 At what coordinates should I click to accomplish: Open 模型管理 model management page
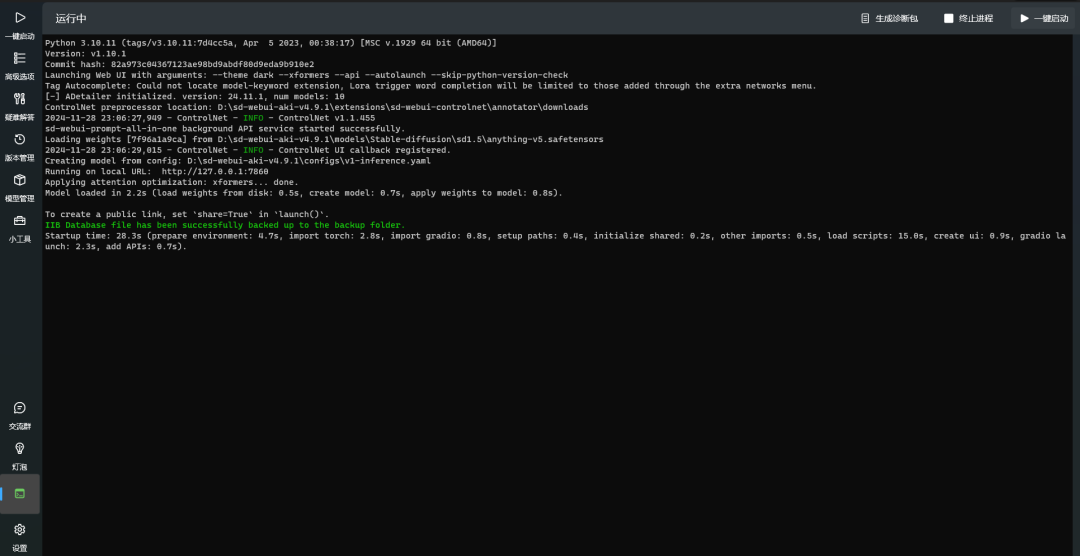[x=19, y=187]
